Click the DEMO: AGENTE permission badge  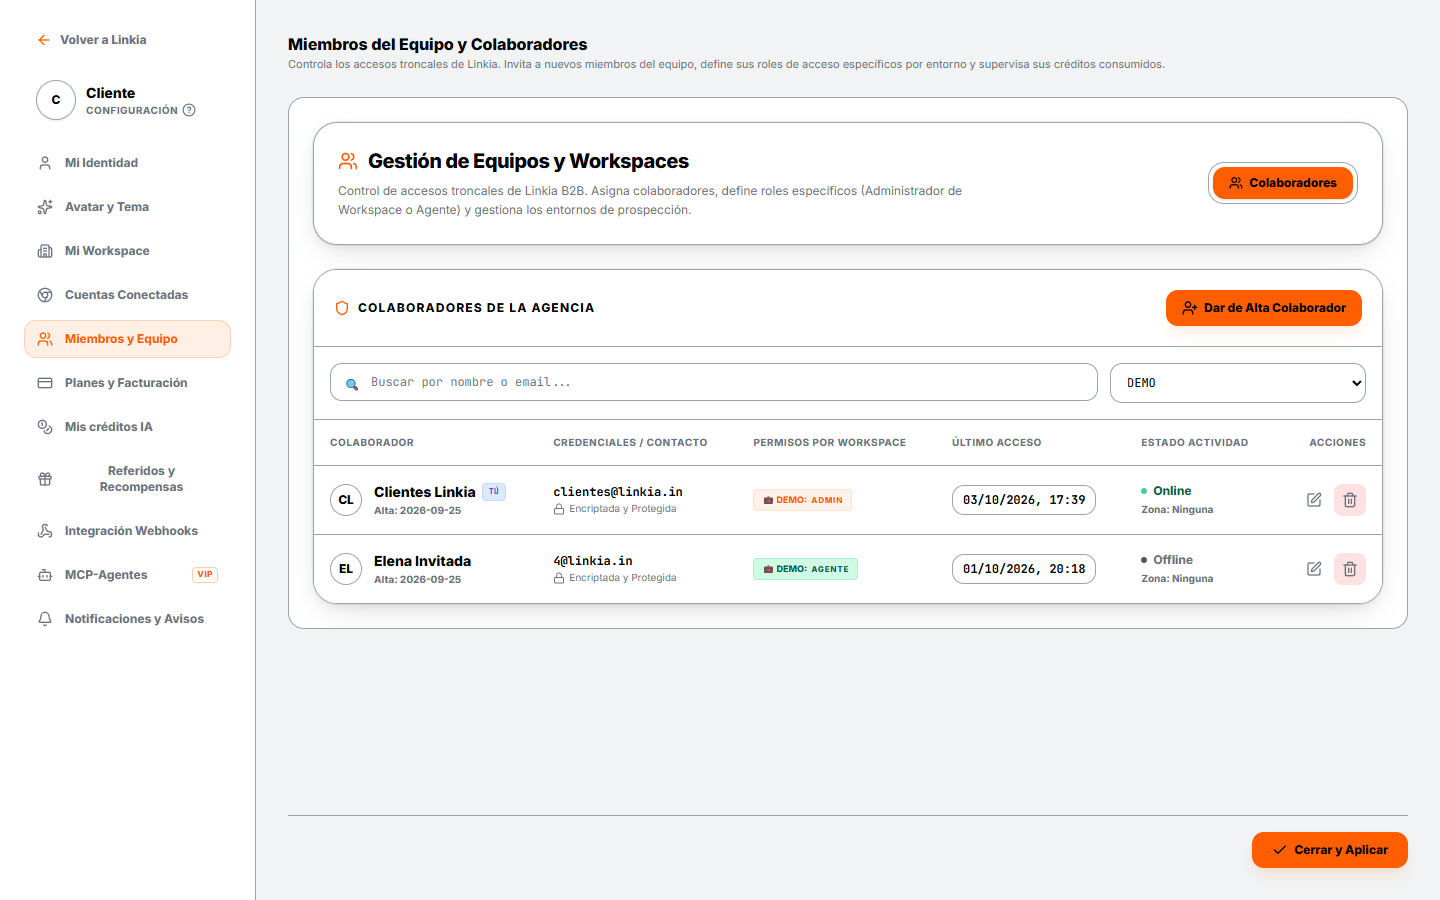click(x=805, y=569)
